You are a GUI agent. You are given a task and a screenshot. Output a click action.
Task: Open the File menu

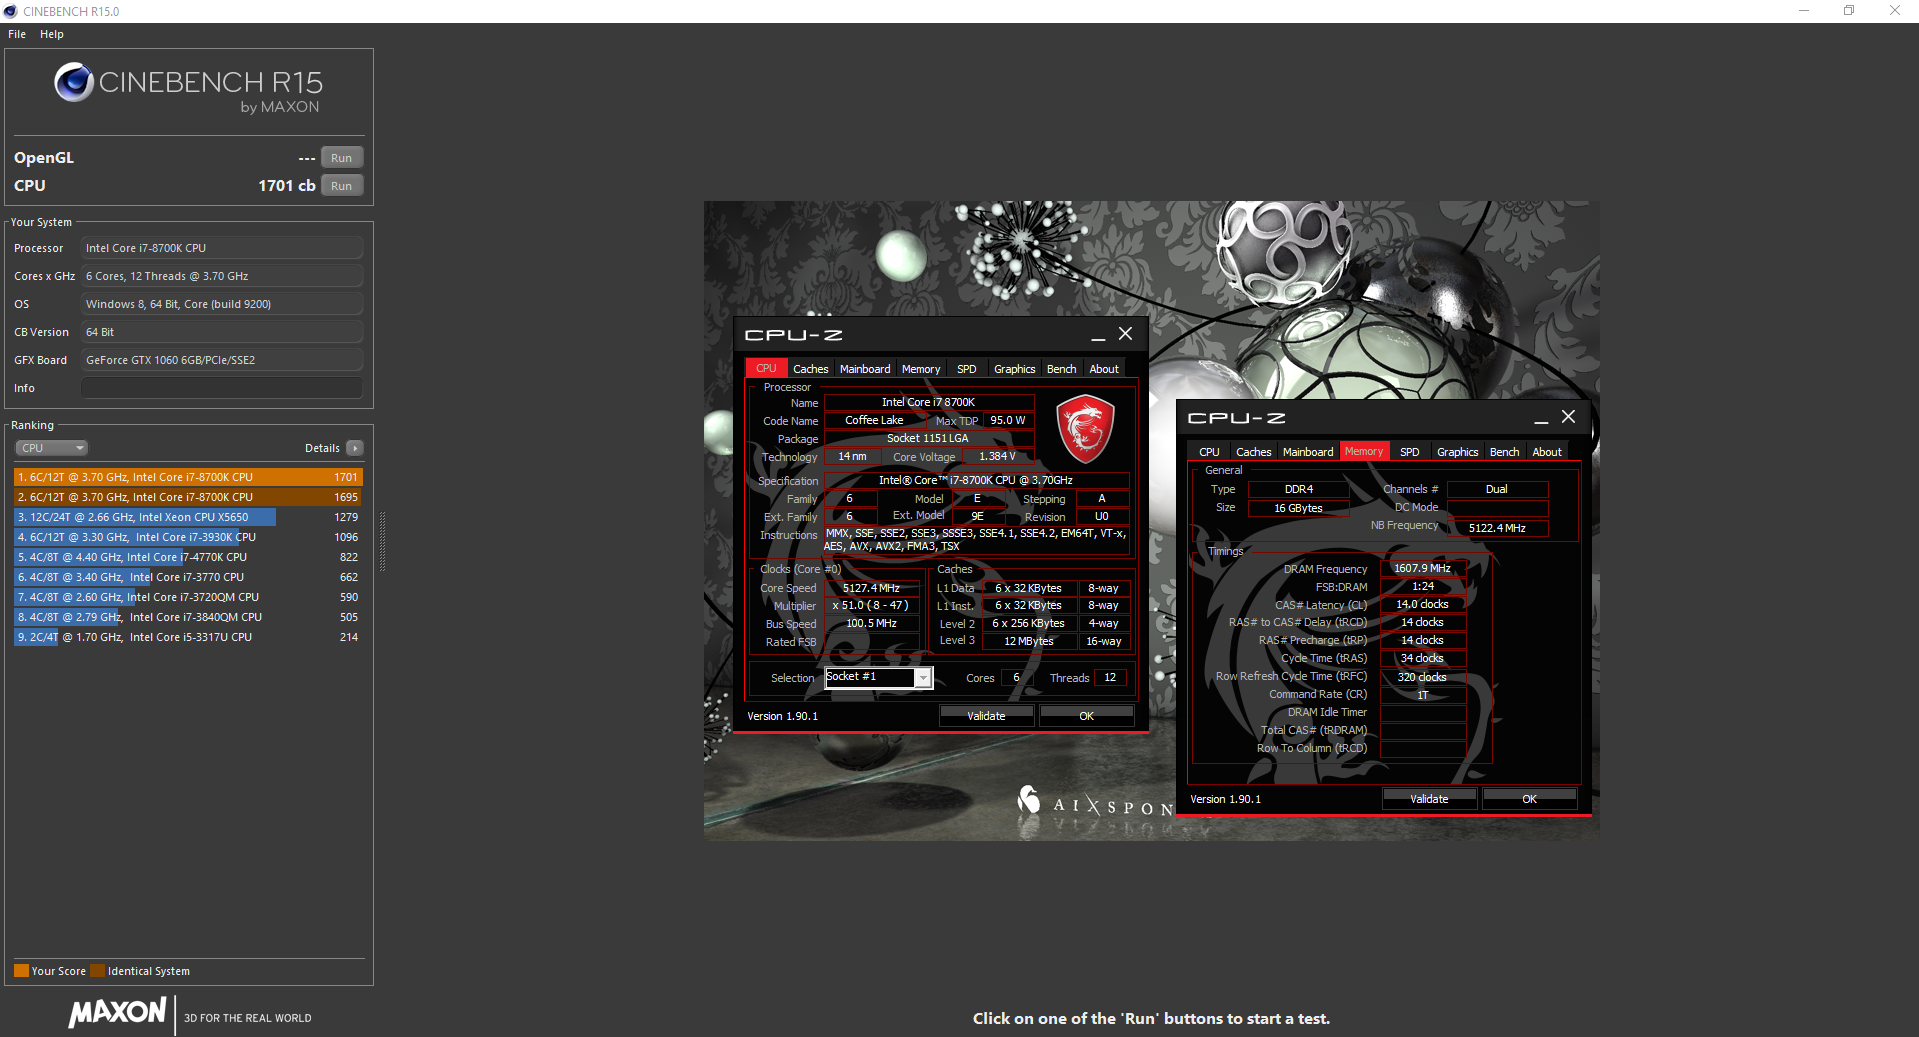(17, 34)
